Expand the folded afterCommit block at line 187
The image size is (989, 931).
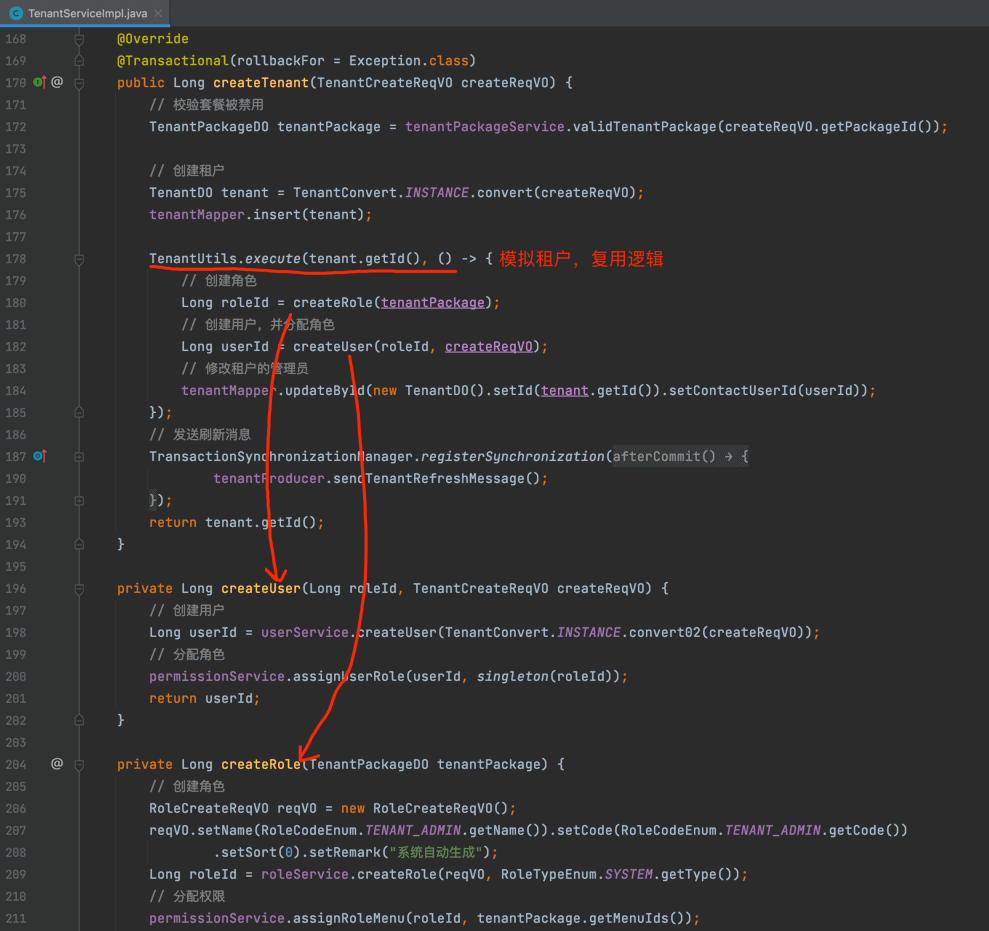click(79, 456)
